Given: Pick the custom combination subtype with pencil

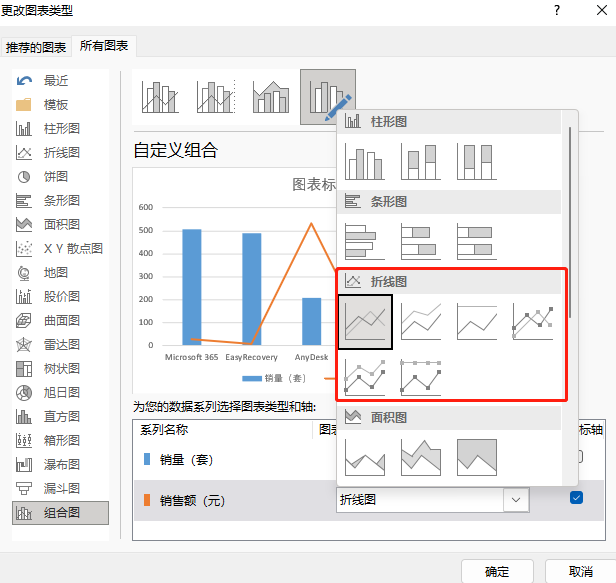Looking at the screenshot, I should click(x=328, y=97).
